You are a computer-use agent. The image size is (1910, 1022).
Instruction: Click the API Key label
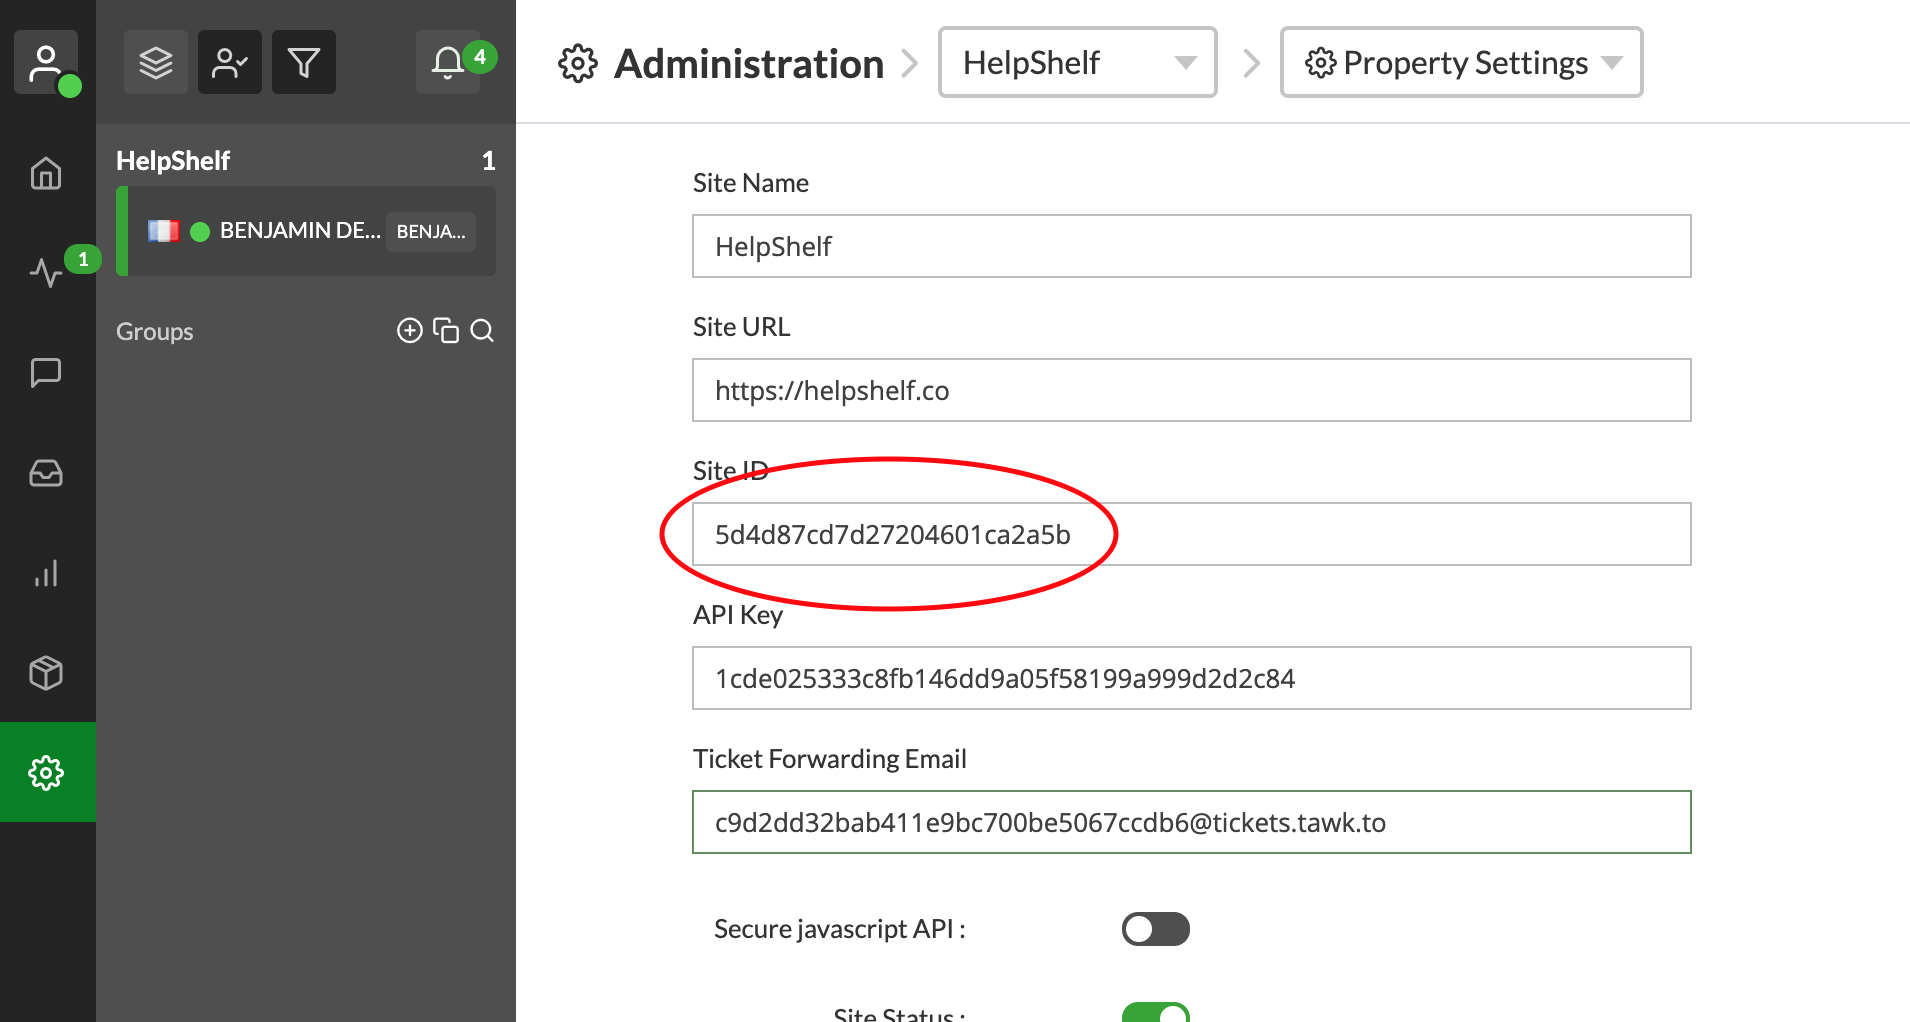tap(738, 615)
